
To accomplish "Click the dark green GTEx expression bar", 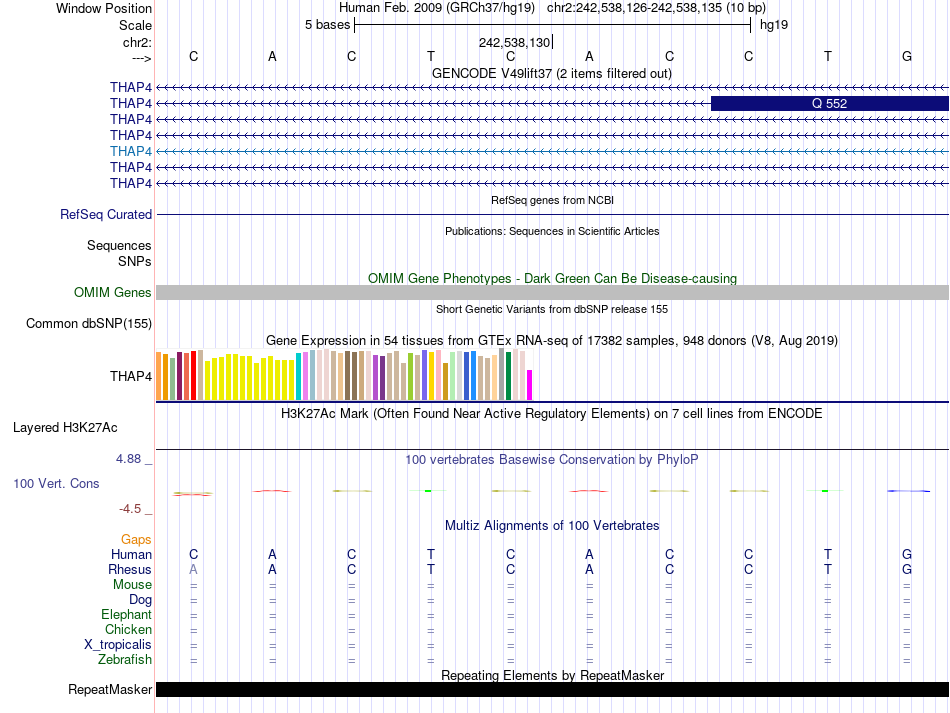I will click(x=509, y=376).
